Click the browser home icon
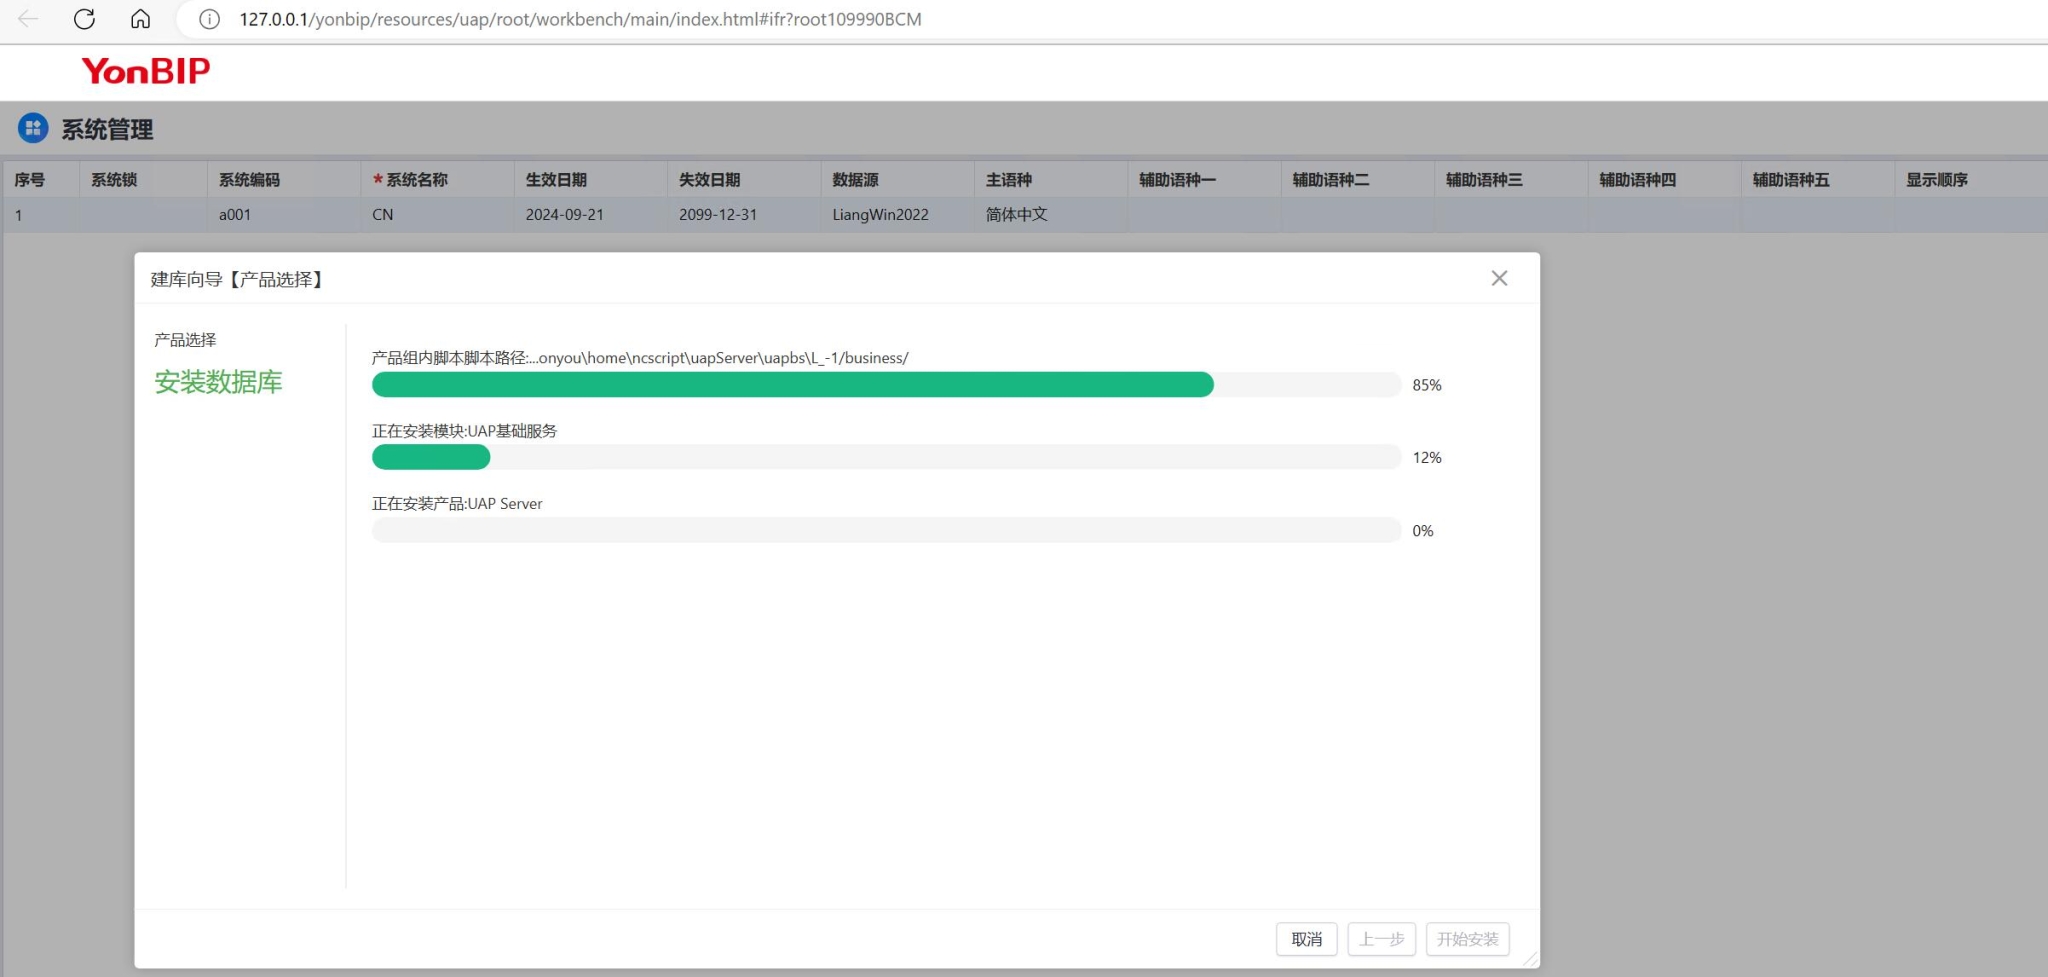Screen dimensions: 2048x977 [x=141, y=18]
